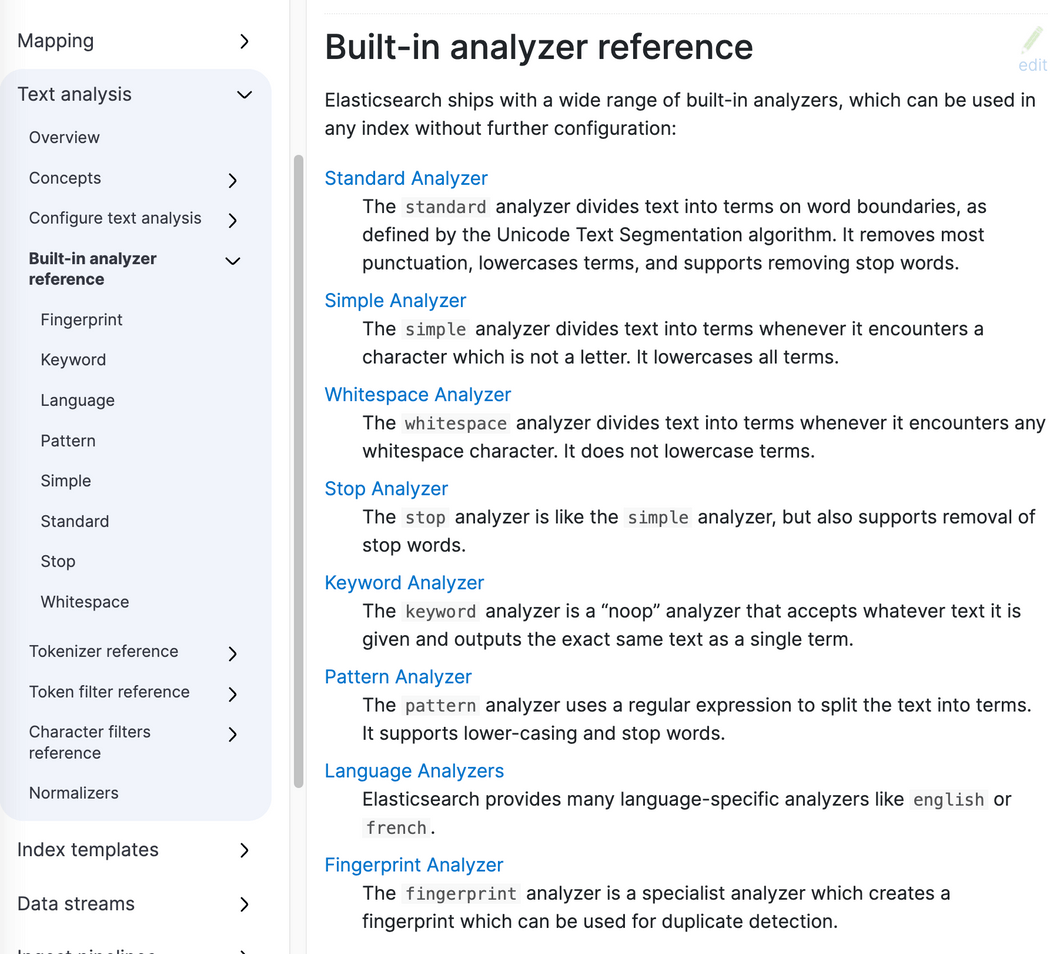Expand the Mapping section chevron
Image resolution: width=1050 pixels, height=954 pixels.
[x=245, y=41]
